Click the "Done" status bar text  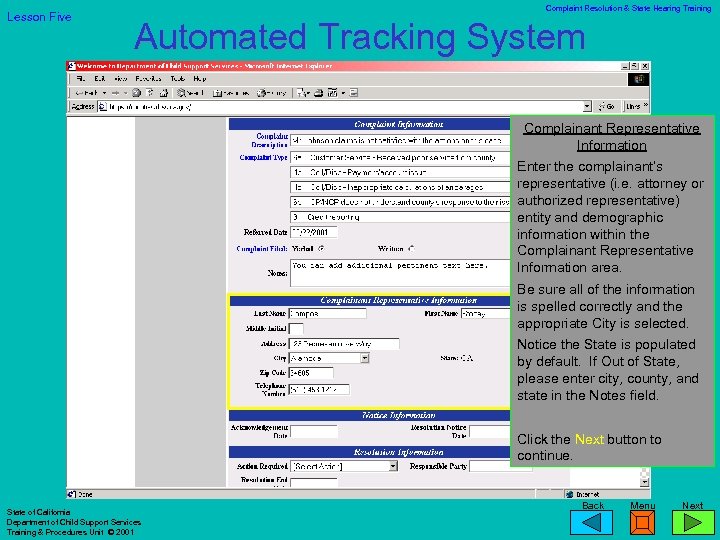pos(85,495)
